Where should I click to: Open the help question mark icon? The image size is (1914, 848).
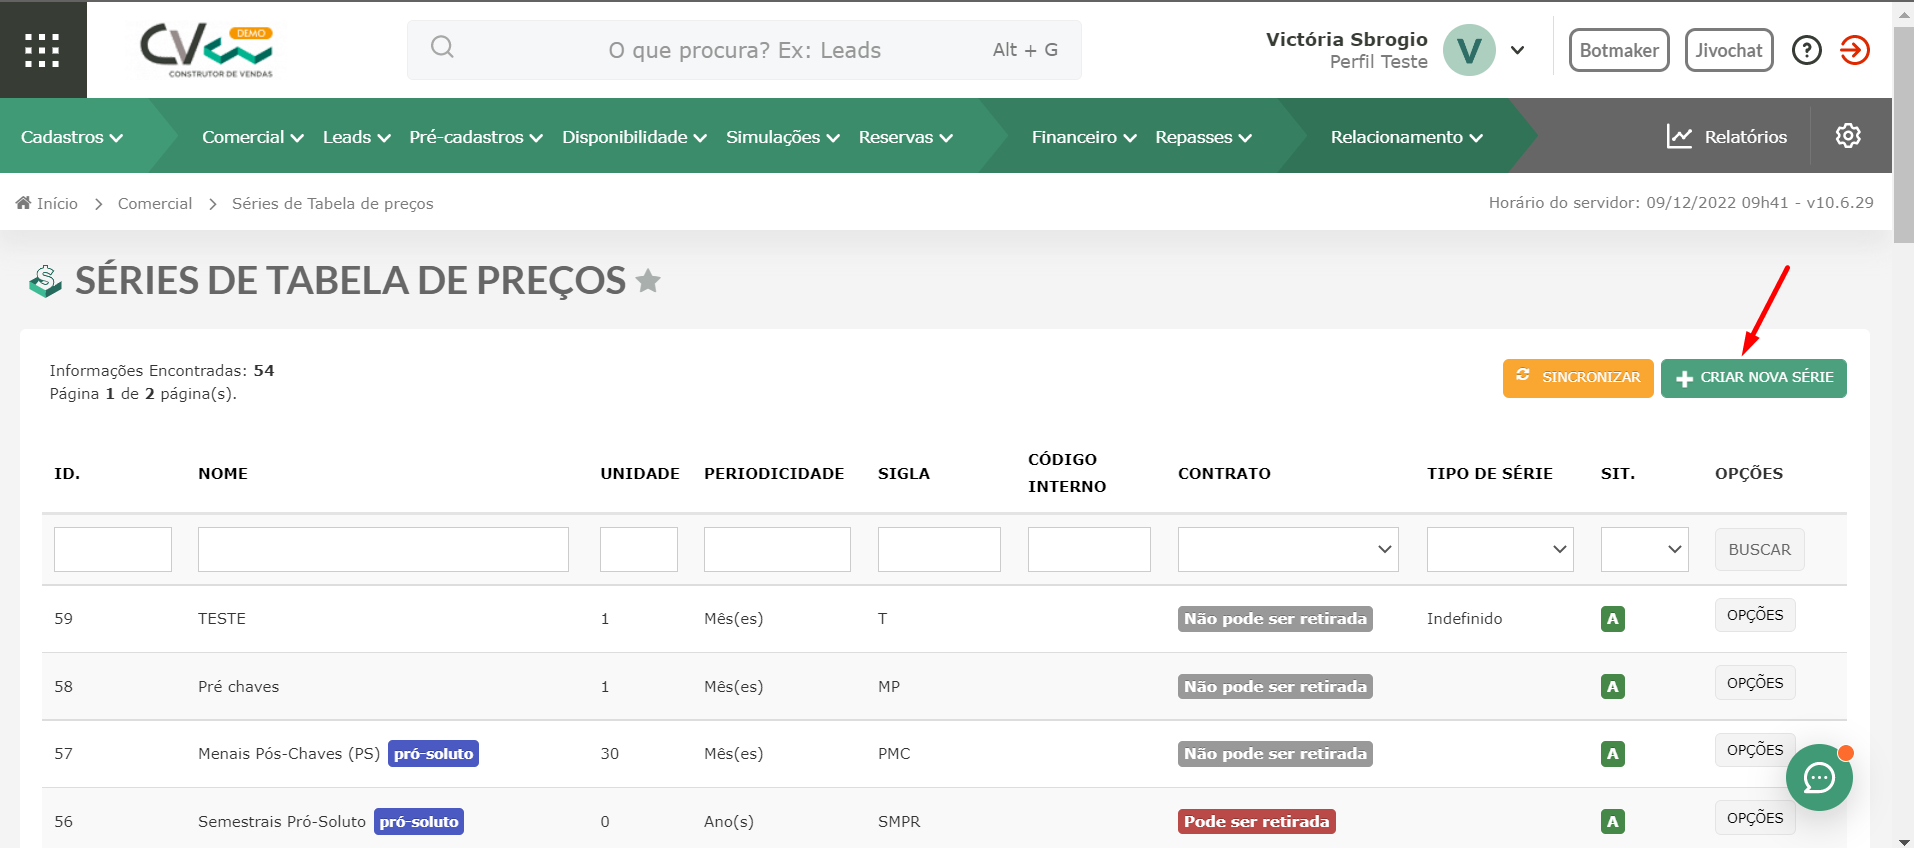coord(1806,50)
